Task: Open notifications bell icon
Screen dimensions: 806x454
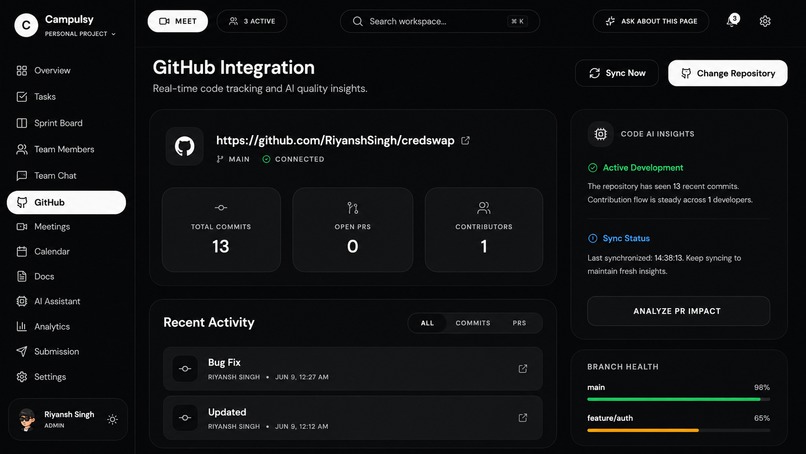Action: pos(732,21)
